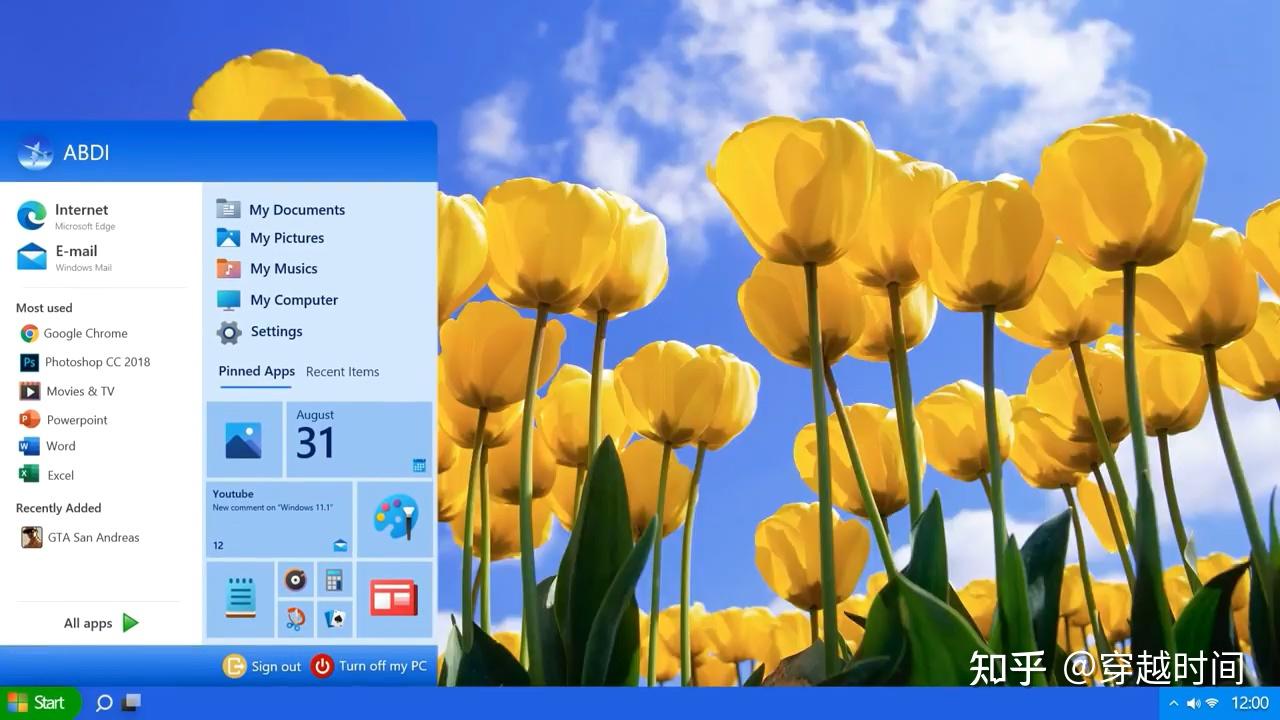Expand All apps list with green arrow
The image size is (1280, 720).
101,623
